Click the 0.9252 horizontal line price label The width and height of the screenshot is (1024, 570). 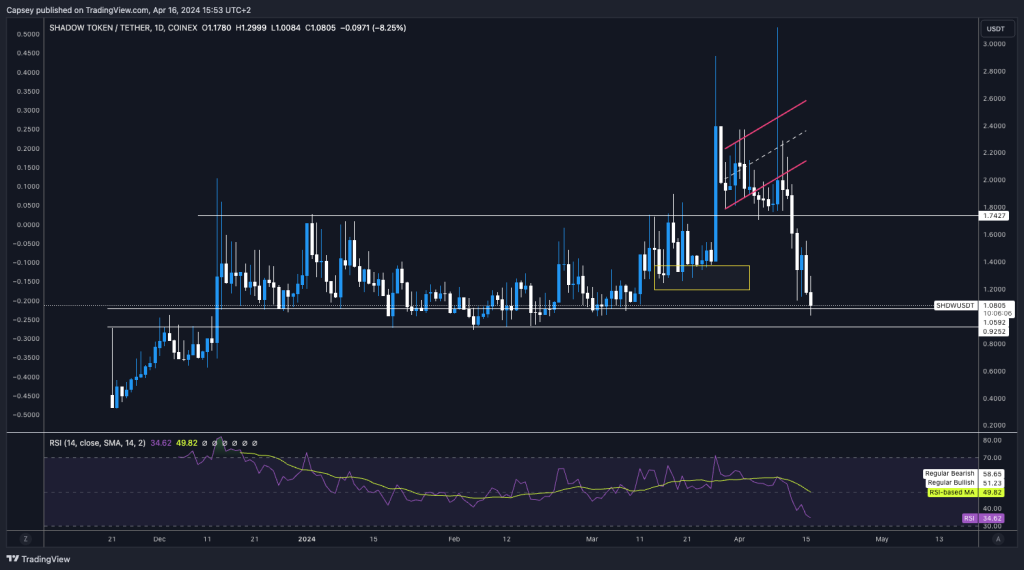pos(994,331)
